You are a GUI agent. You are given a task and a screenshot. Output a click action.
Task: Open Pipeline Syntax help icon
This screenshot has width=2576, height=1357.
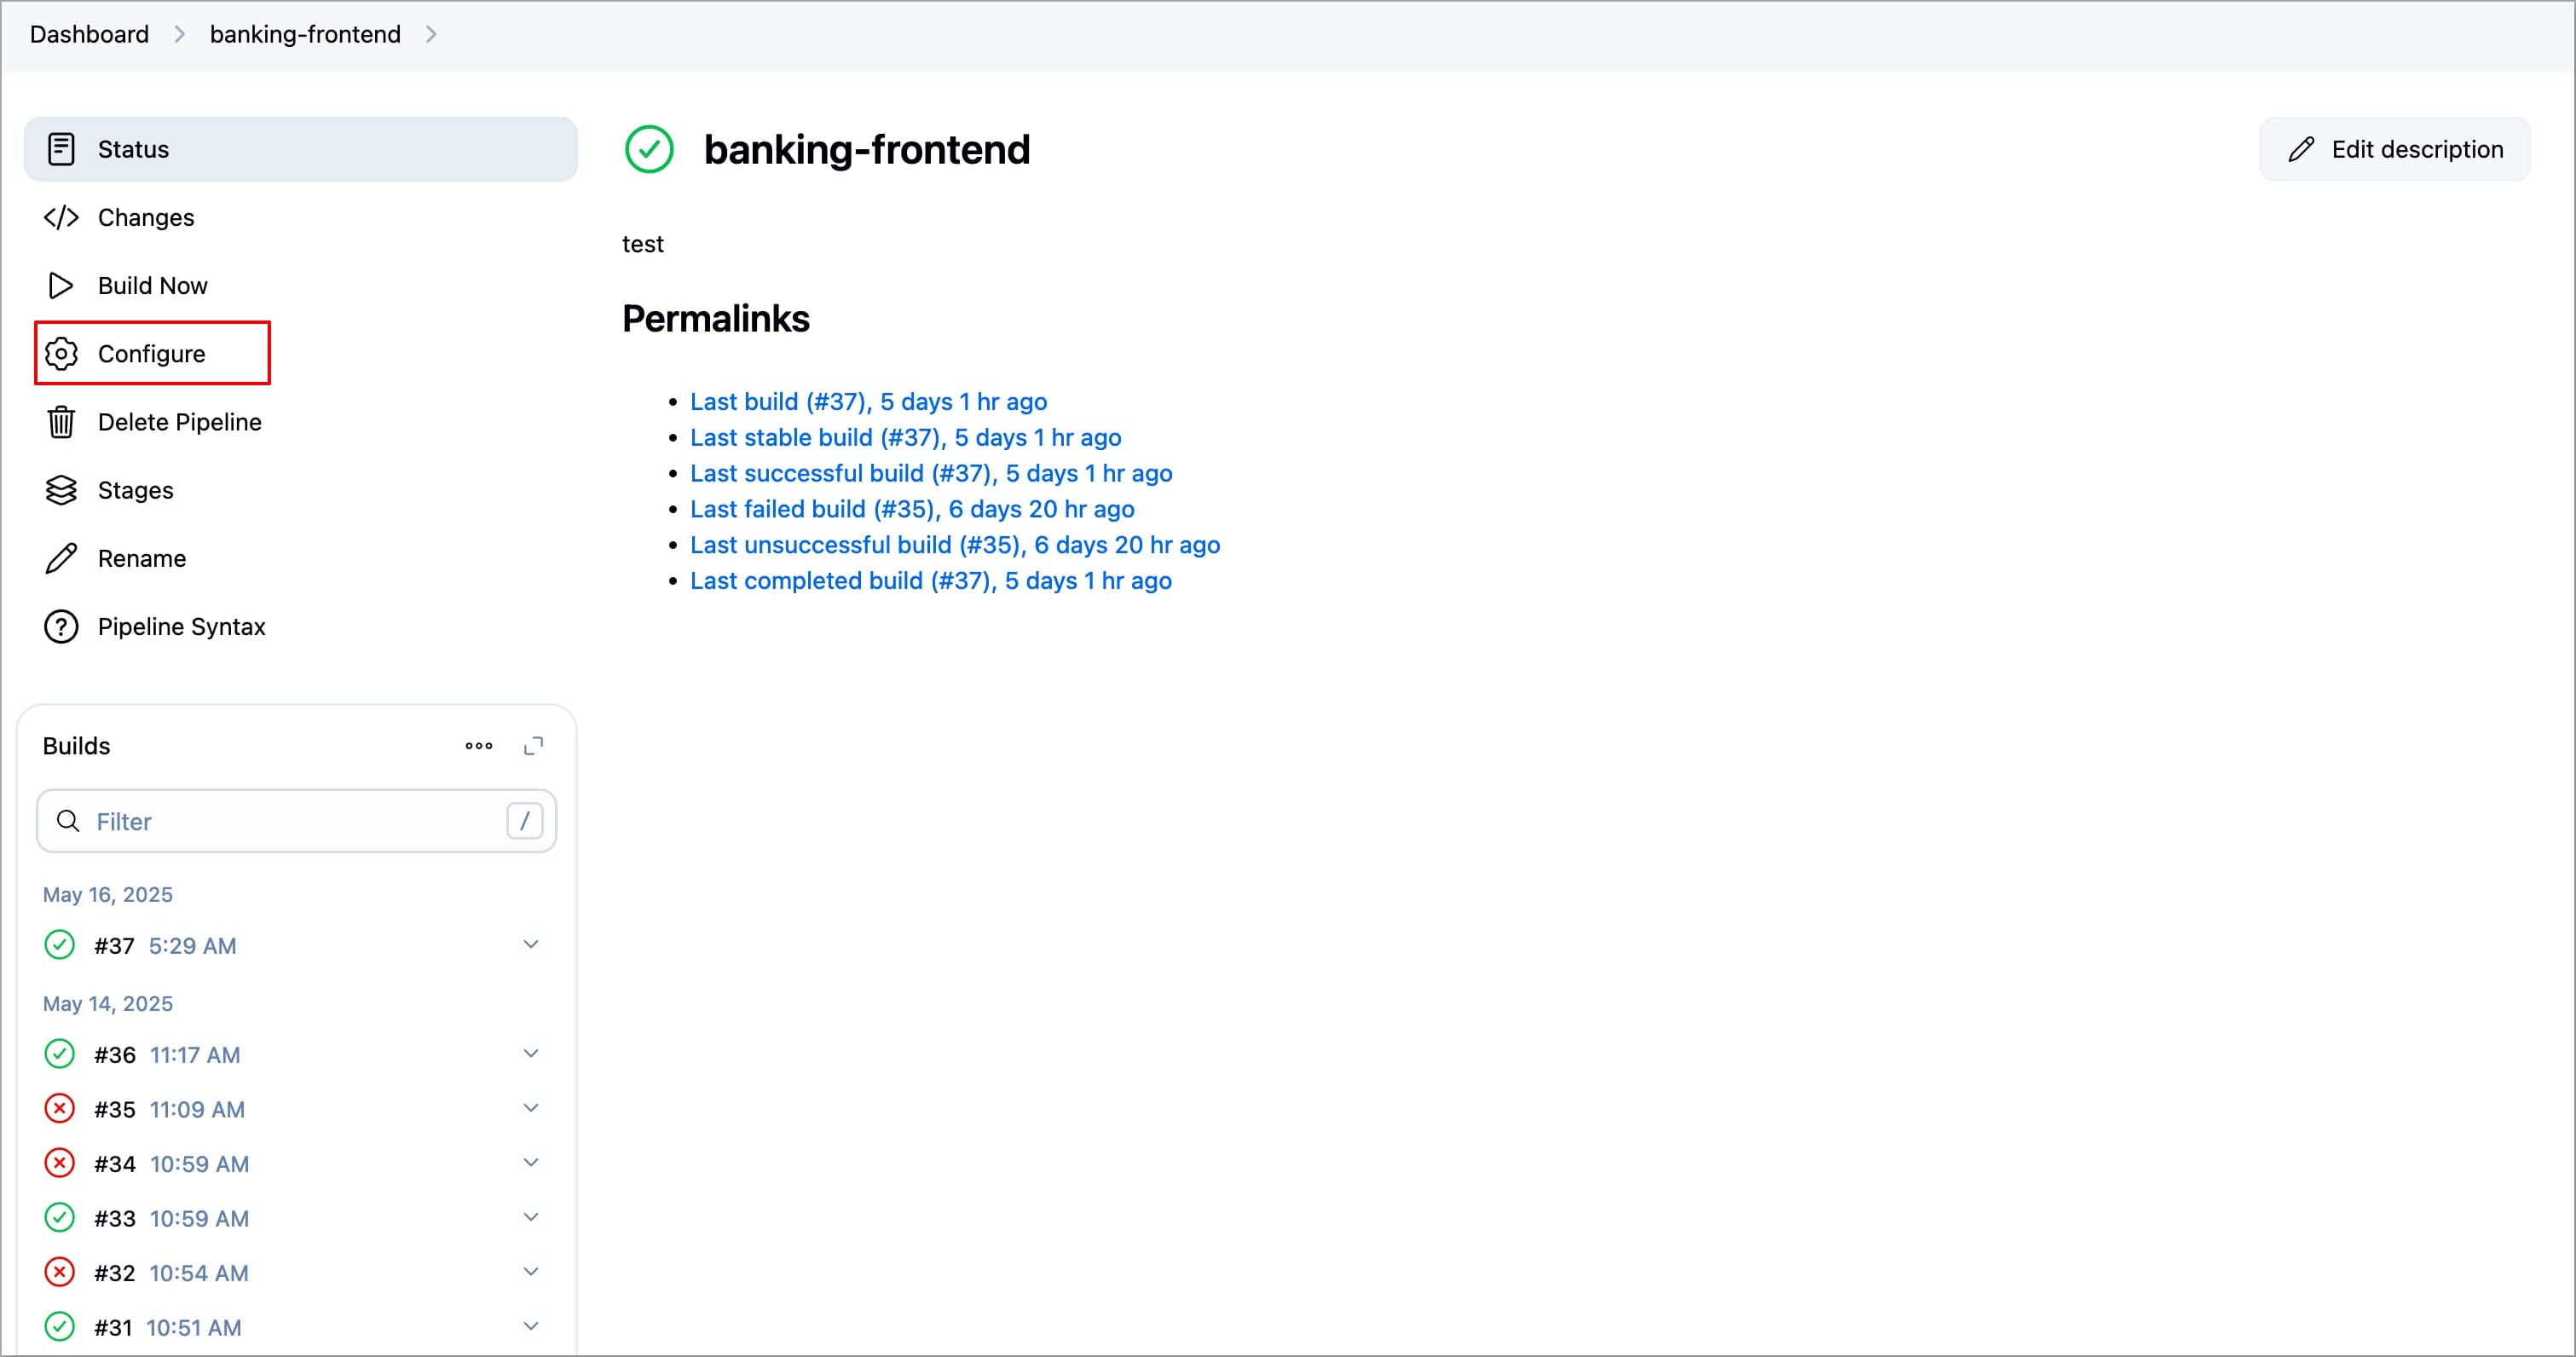tap(61, 627)
